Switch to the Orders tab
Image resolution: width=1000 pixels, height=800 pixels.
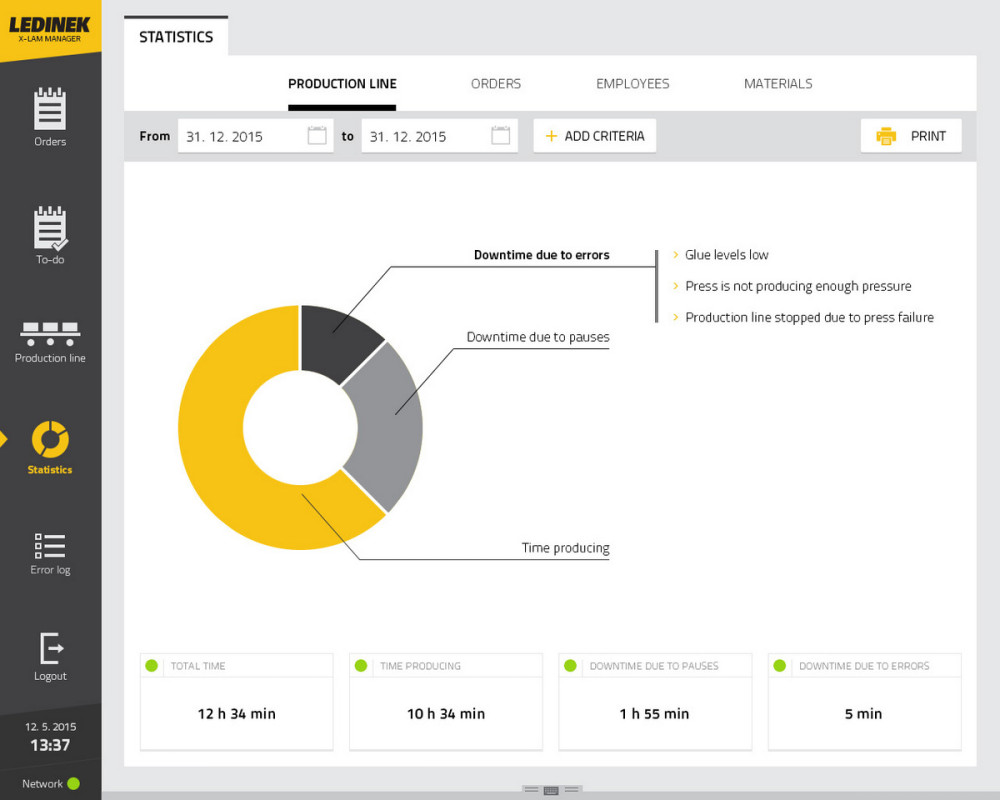[496, 84]
